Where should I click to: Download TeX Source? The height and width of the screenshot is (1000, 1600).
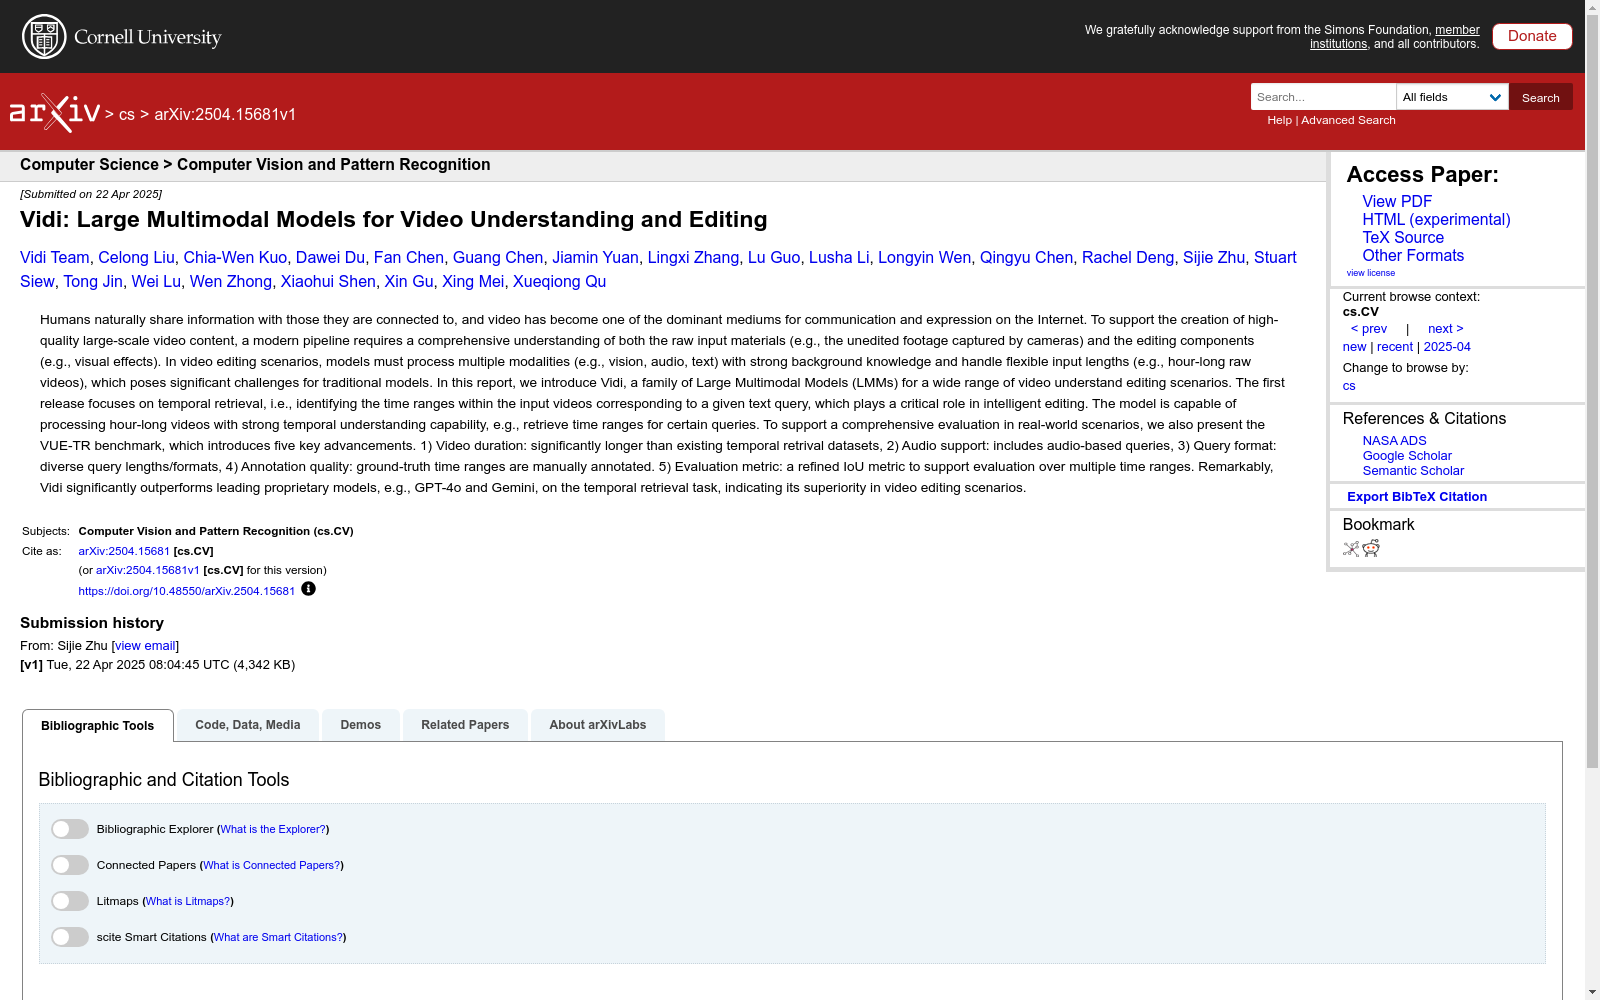(1403, 238)
